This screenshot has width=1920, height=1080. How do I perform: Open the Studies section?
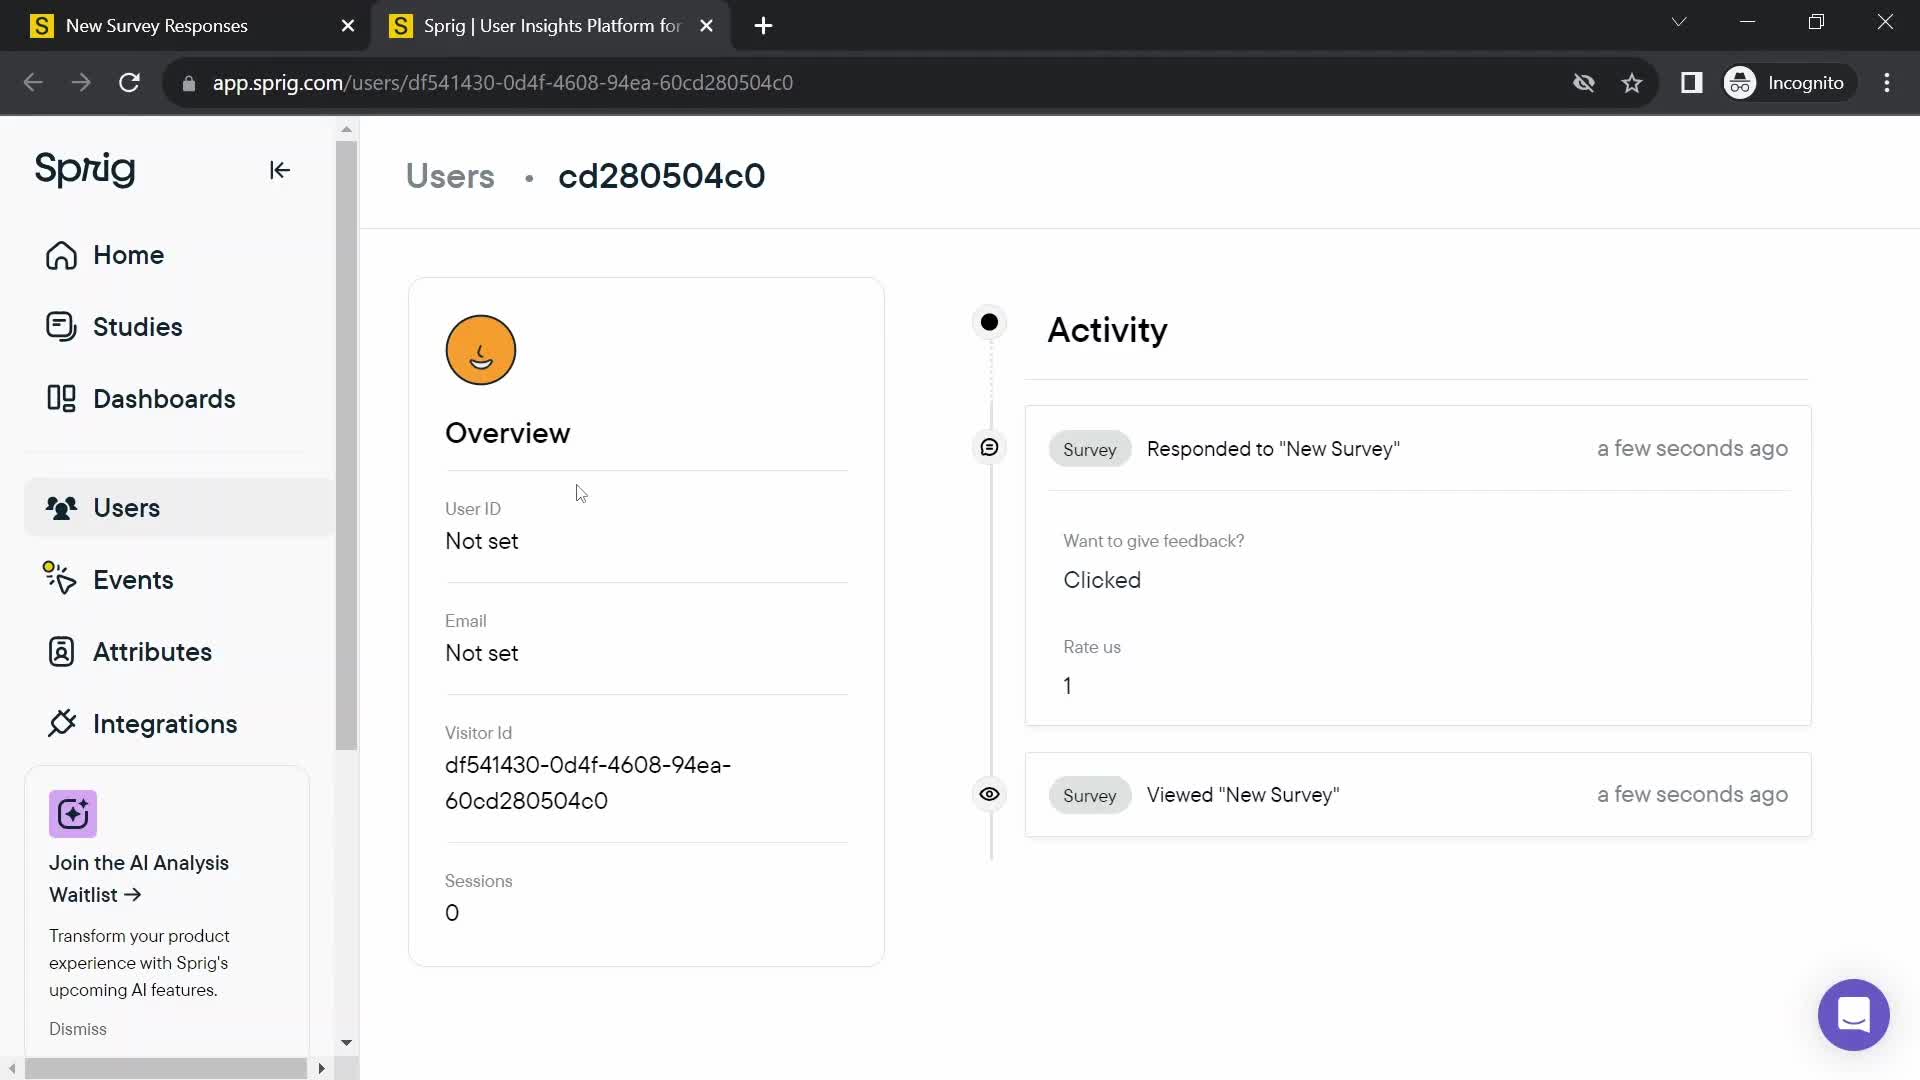coord(137,327)
